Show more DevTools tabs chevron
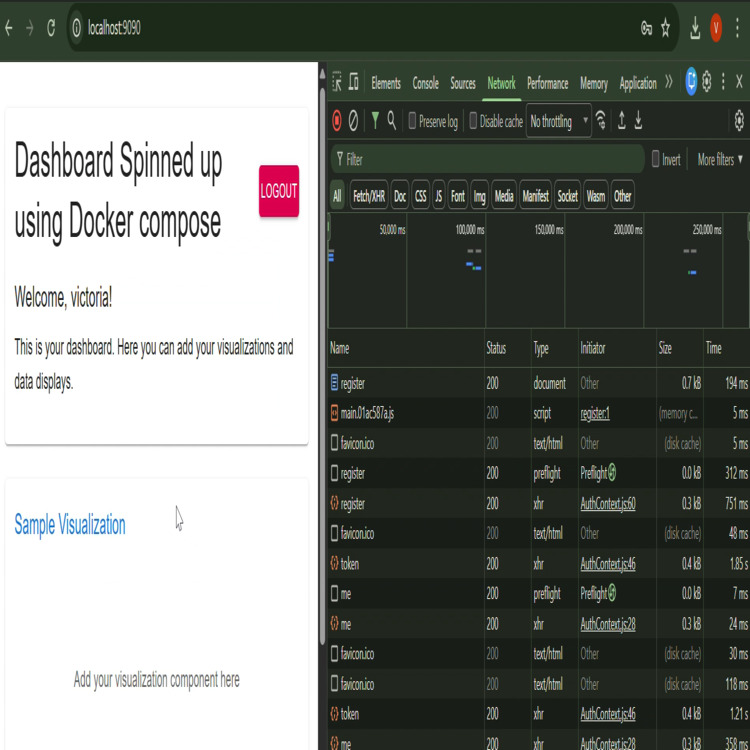 (x=669, y=83)
